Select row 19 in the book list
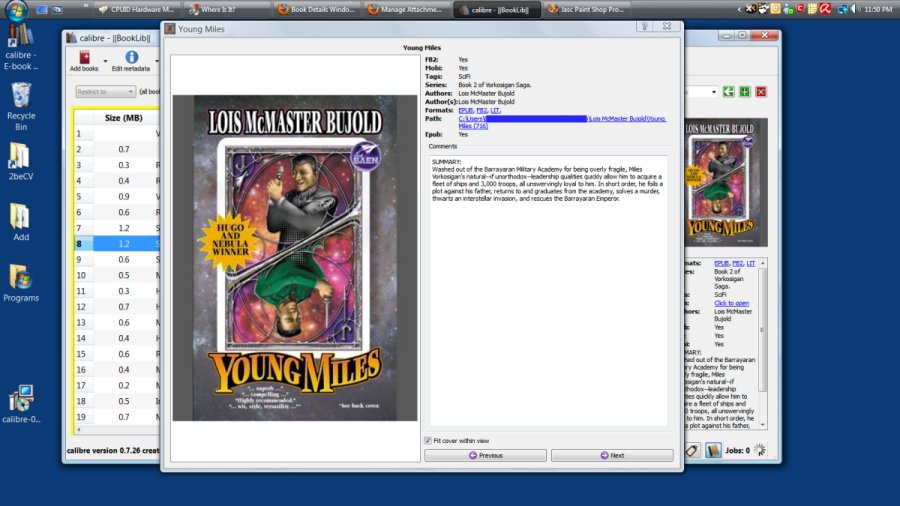 pyautogui.click(x=117, y=417)
